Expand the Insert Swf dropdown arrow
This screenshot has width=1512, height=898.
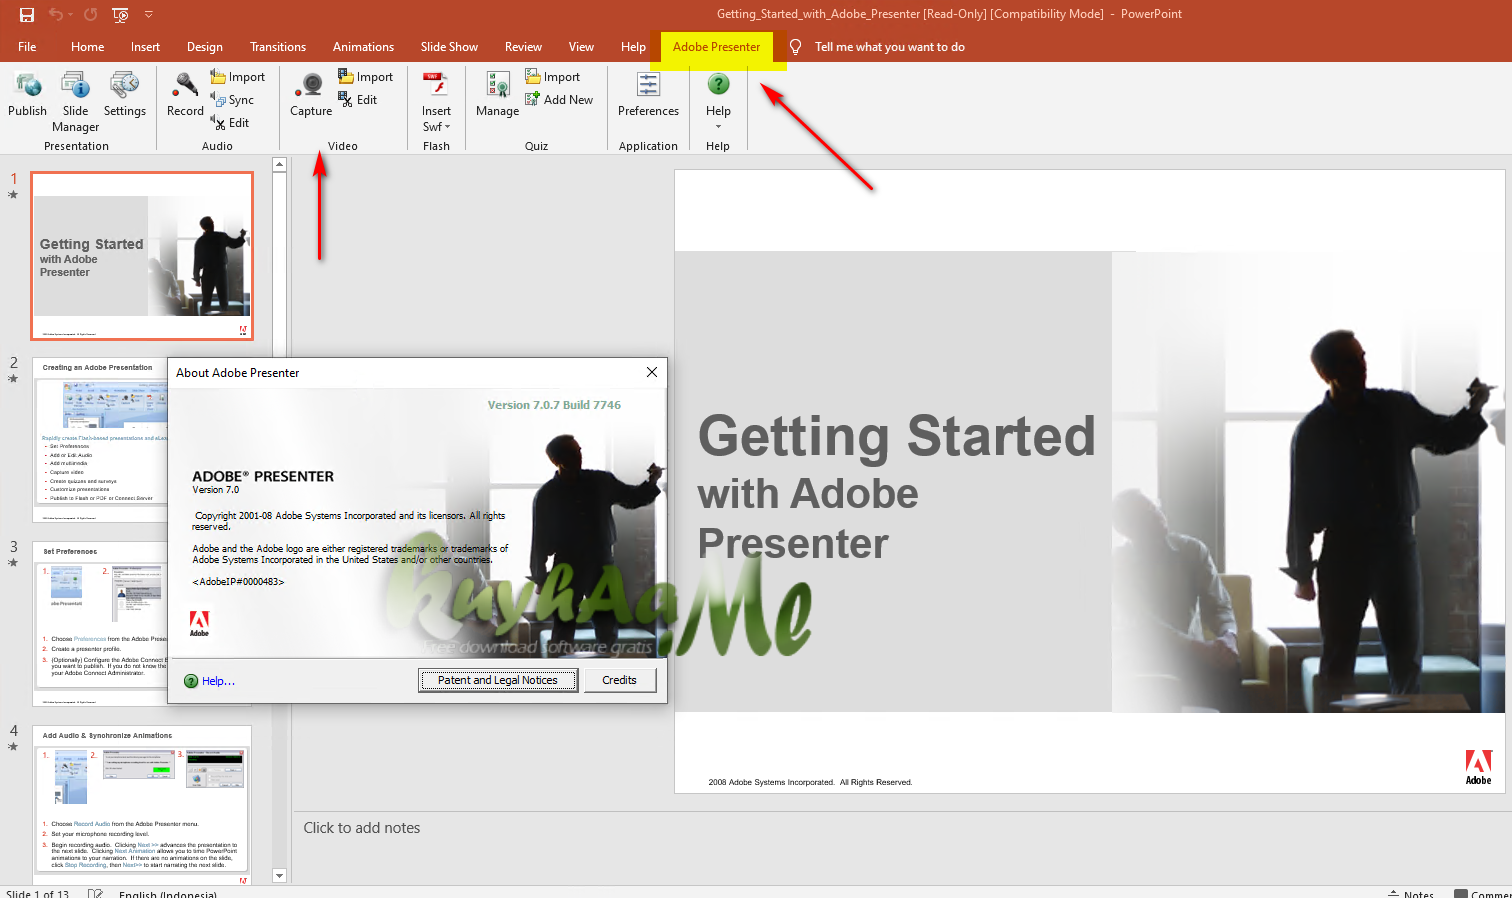tap(447, 127)
